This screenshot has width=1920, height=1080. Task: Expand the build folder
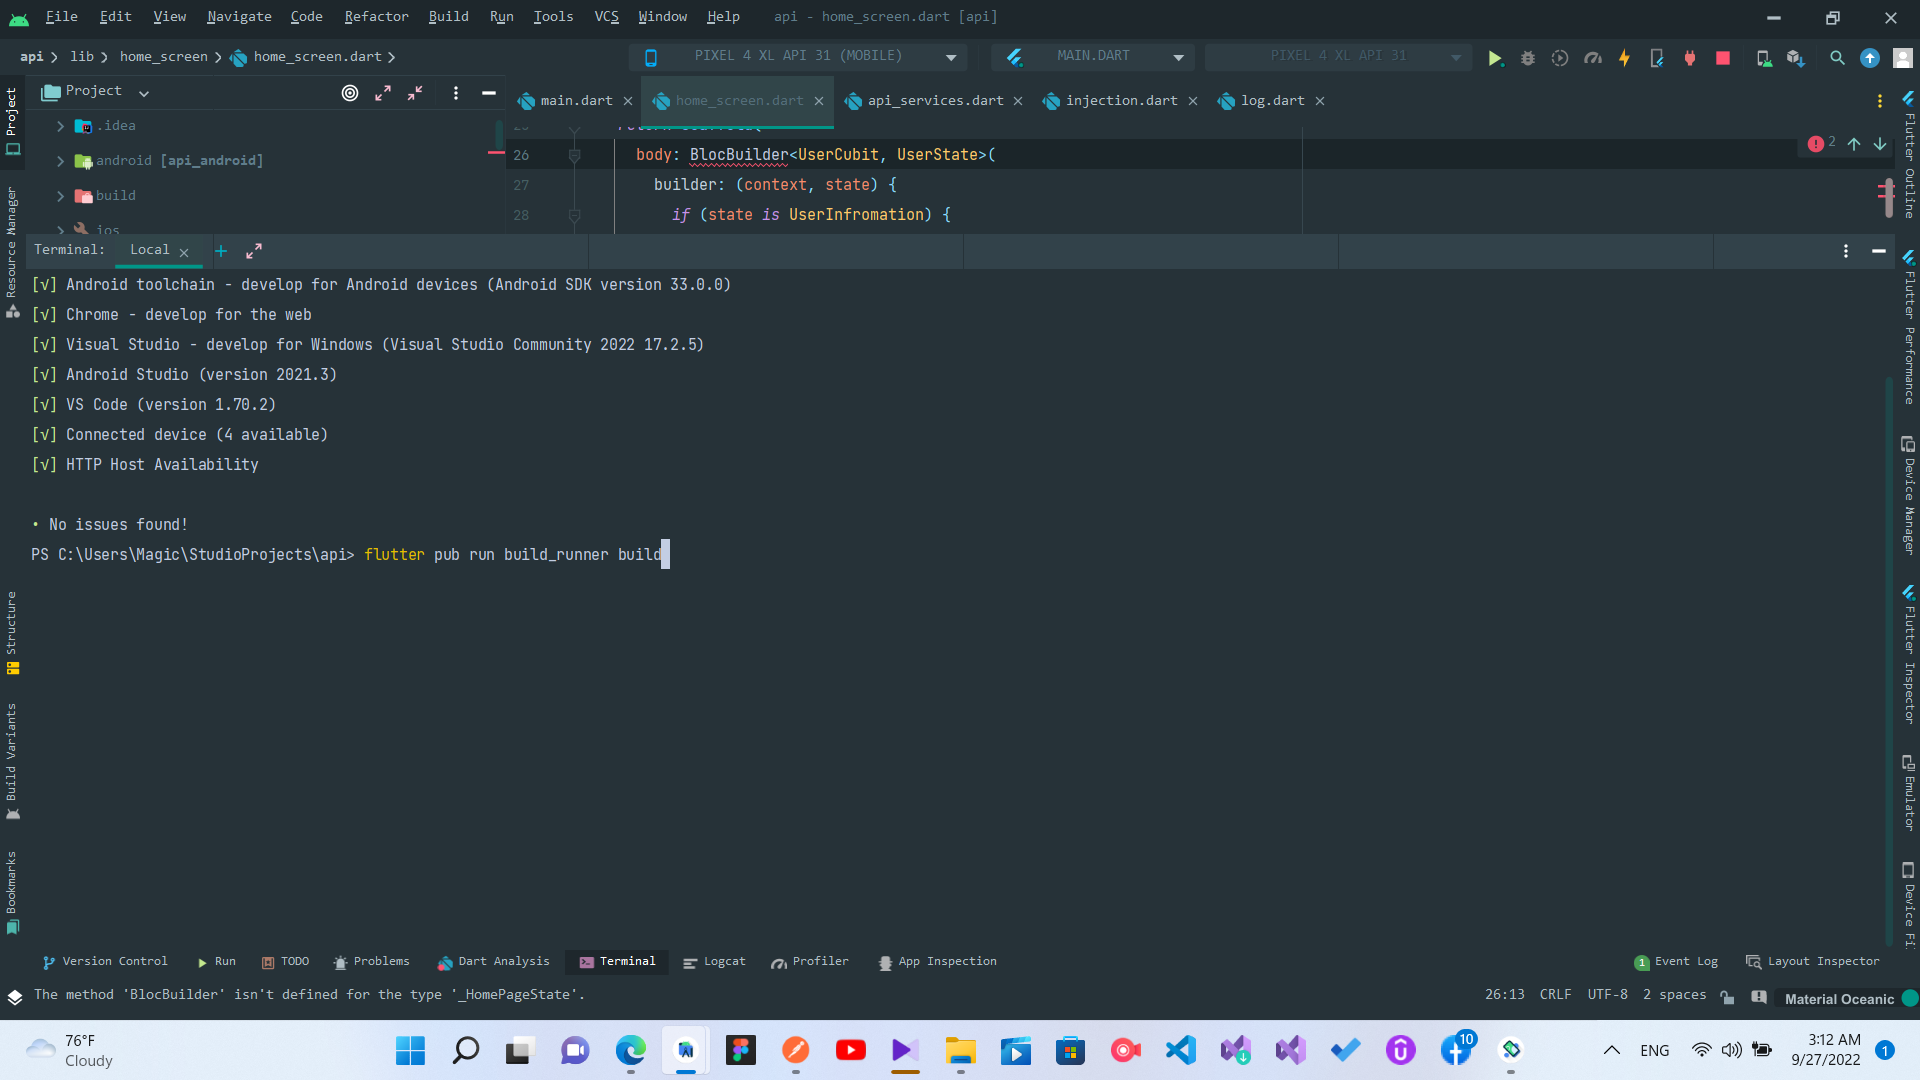pos(60,196)
